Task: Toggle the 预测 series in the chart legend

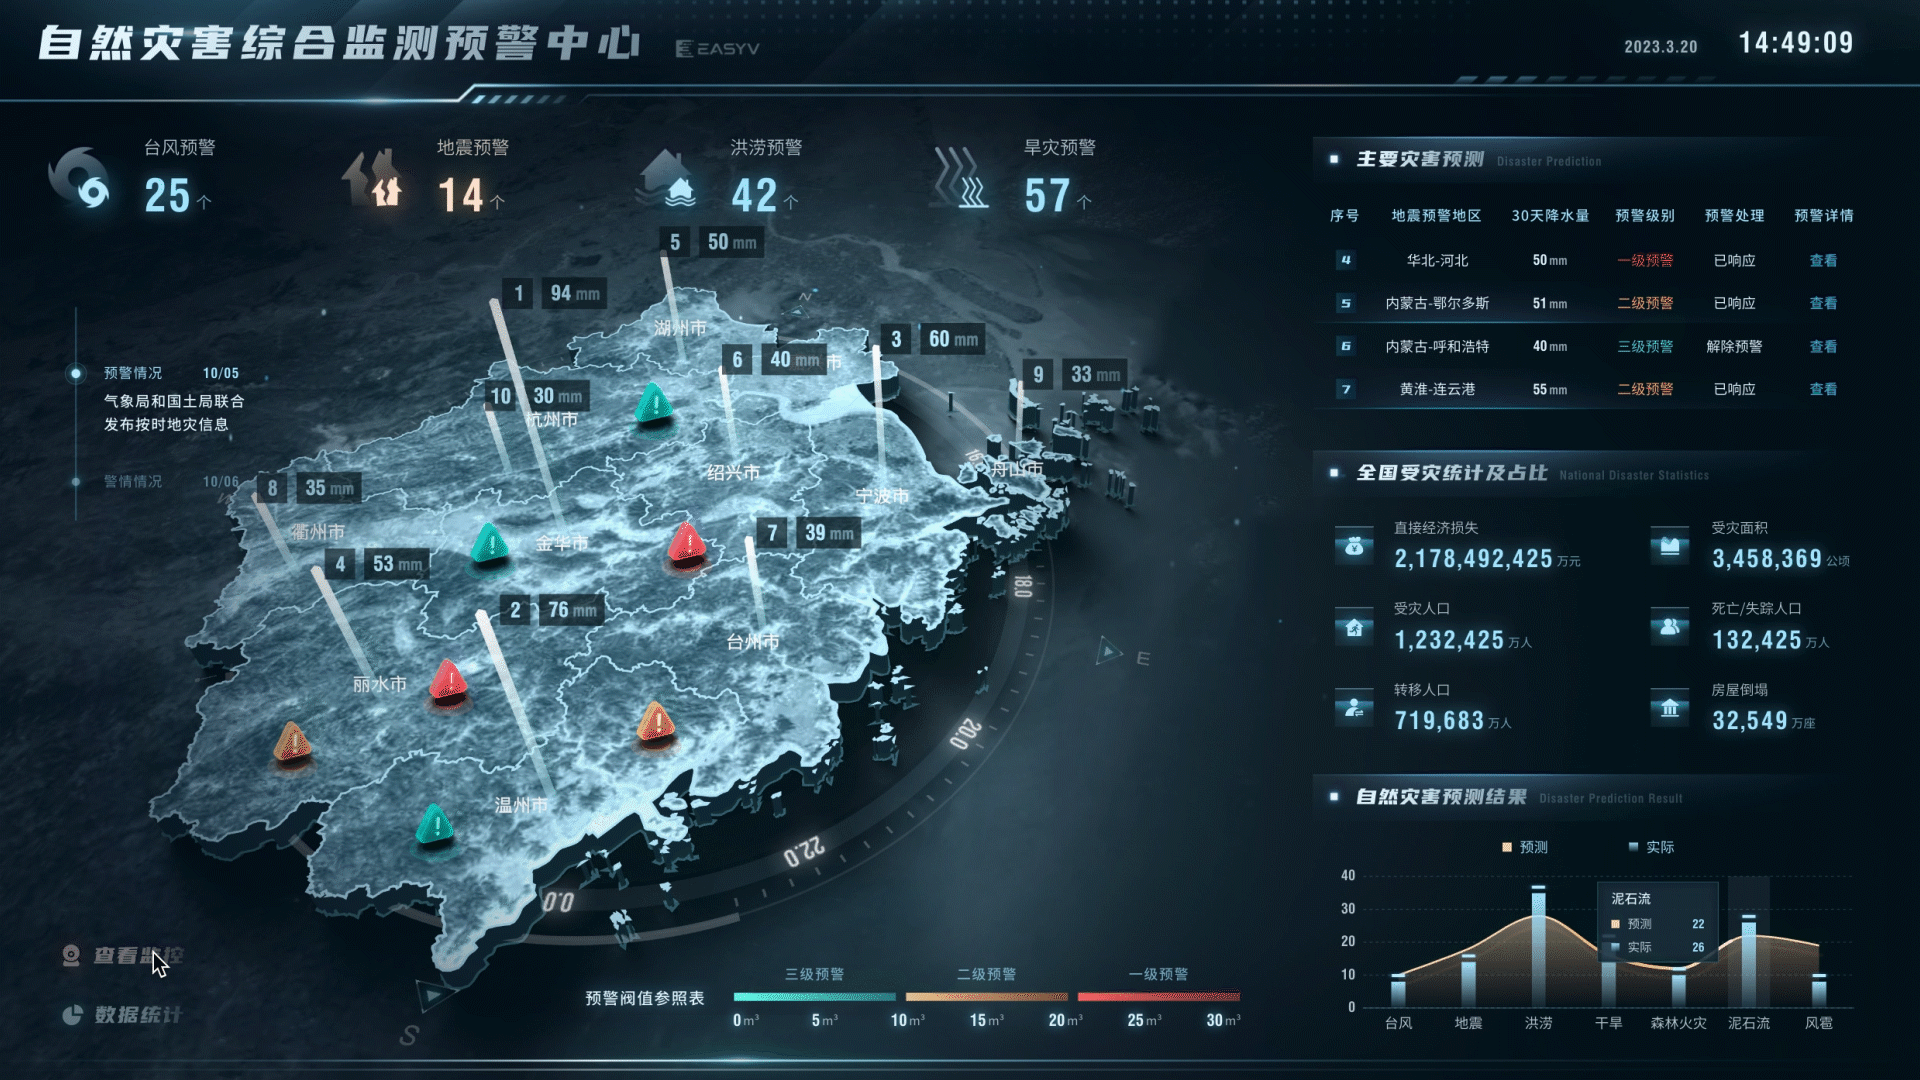Action: coord(1525,846)
